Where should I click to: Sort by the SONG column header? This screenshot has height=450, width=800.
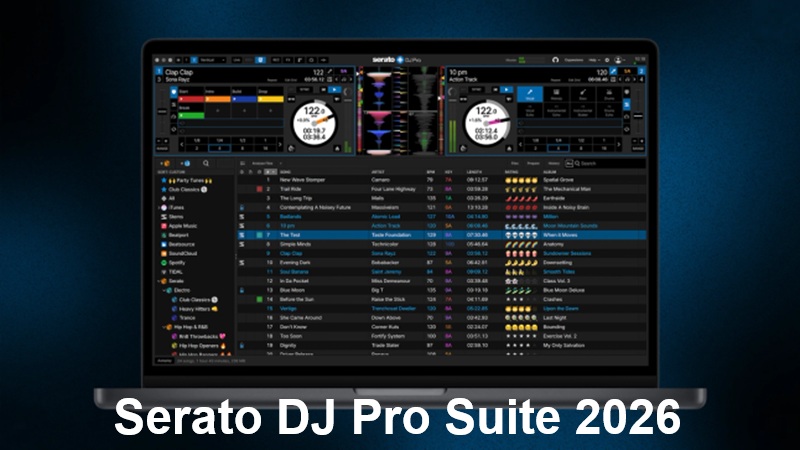285,172
